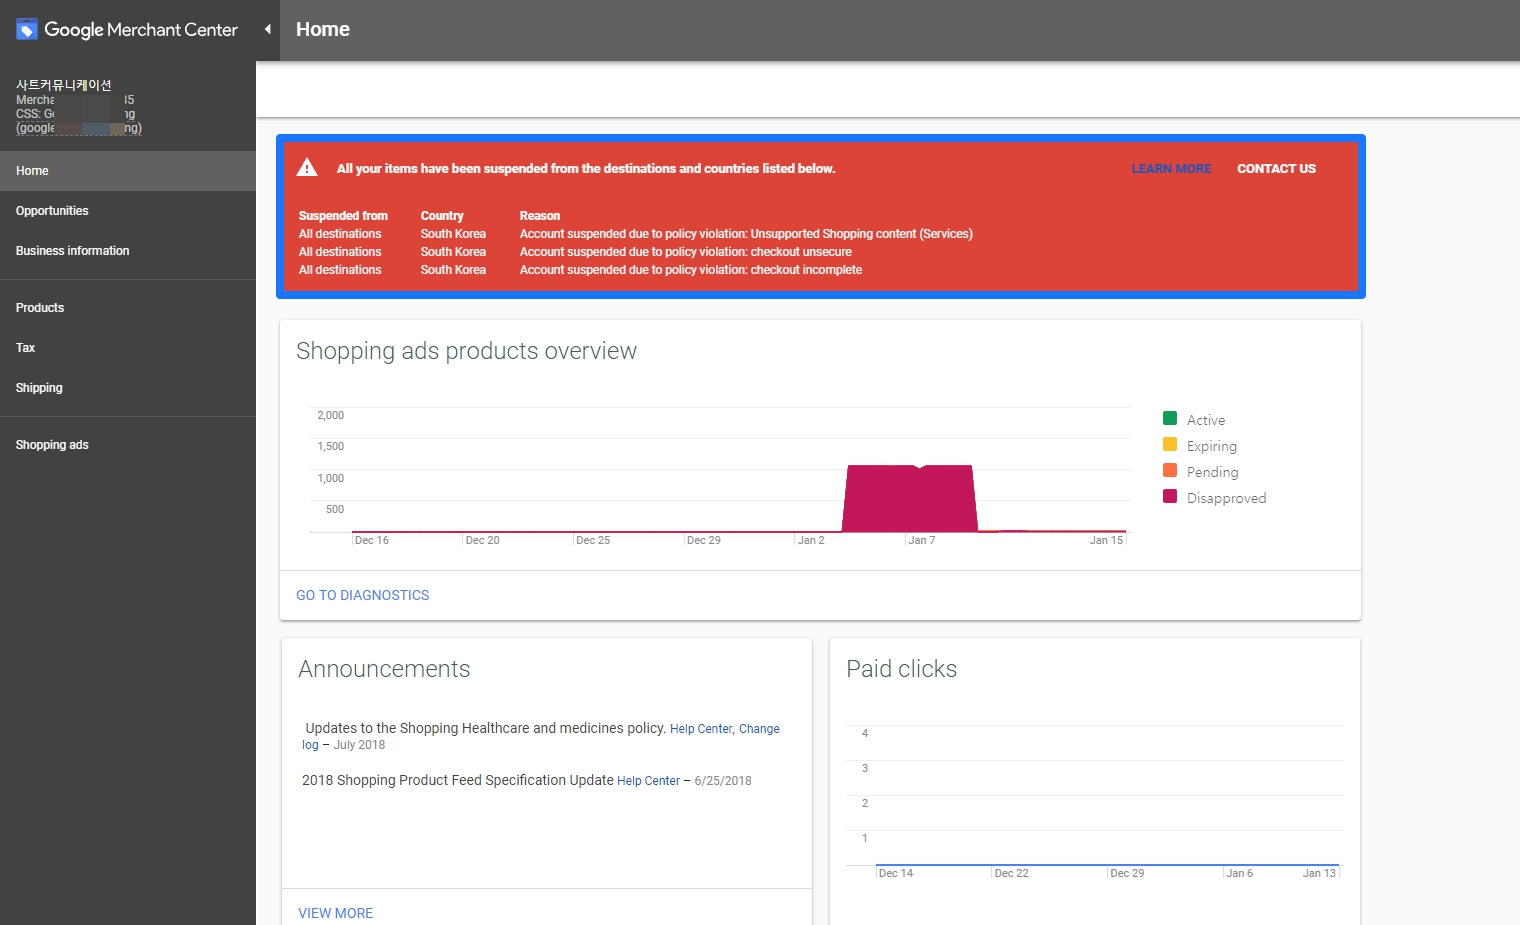The height and width of the screenshot is (925, 1520).
Task: Click the merchant account name in sidebar
Action: (x=64, y=85)
